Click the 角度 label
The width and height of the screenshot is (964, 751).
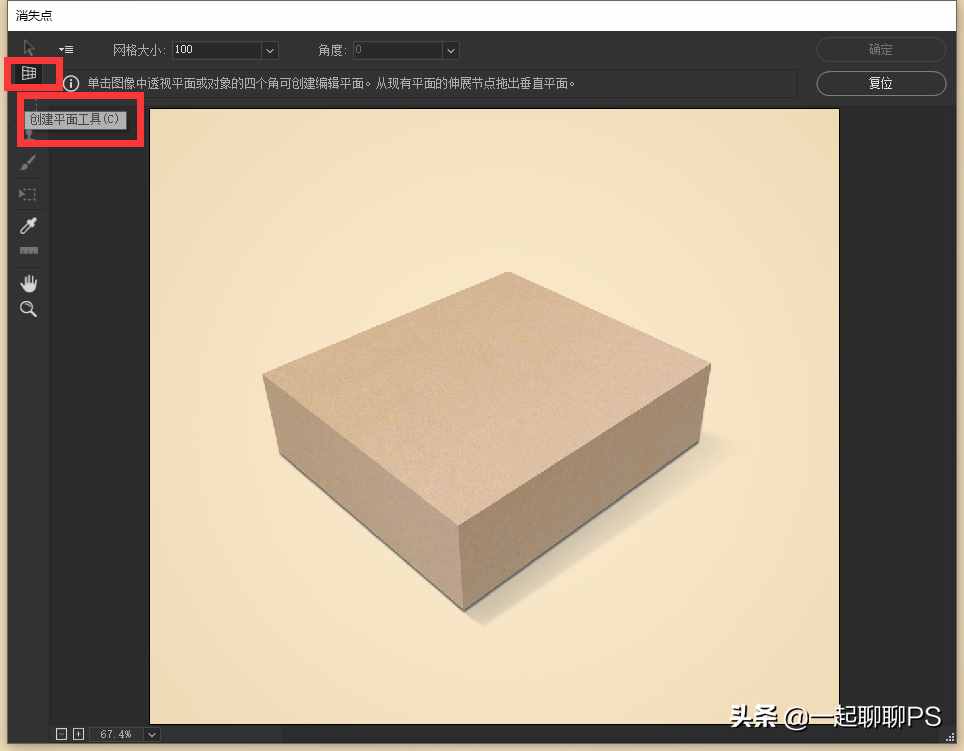(x=333, y=50)
